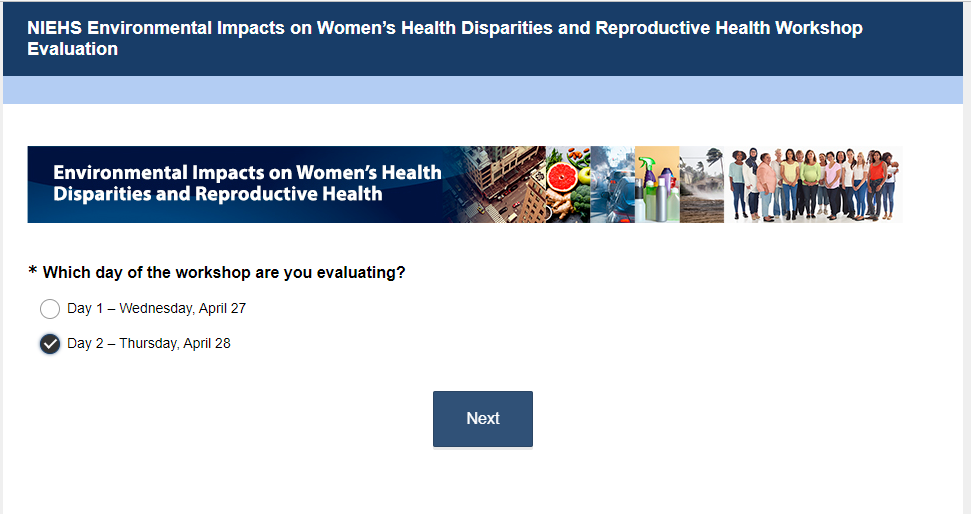Click the "Day 1 – Wednesday, April 27" label
The image size is (971, 514).
coord(156,309)
